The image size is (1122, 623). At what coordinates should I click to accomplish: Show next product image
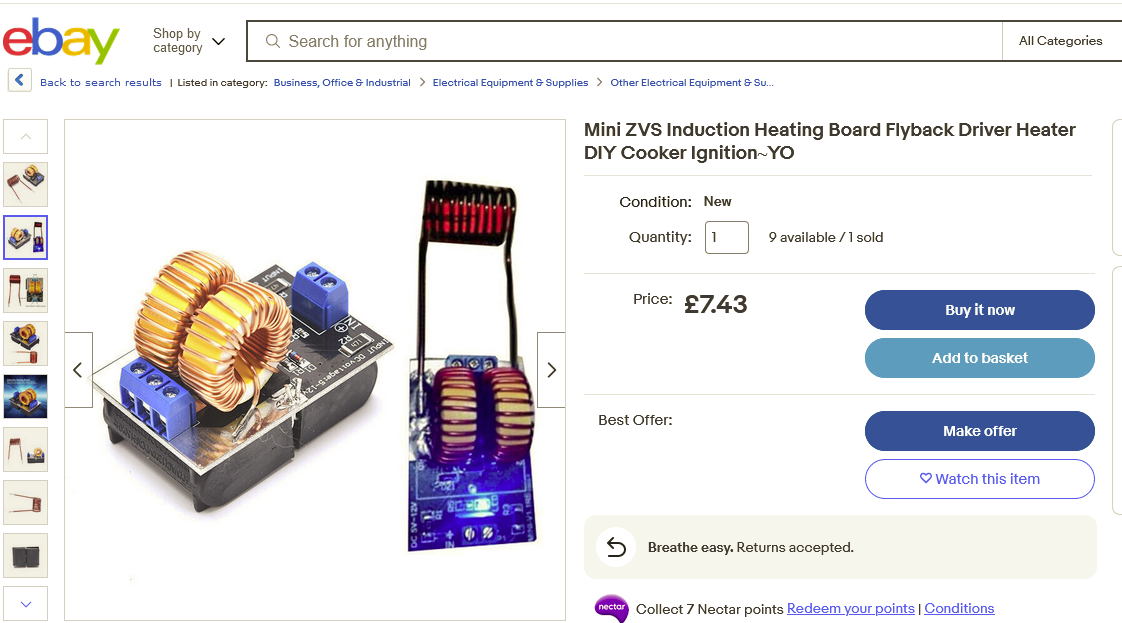pyautogui.click(x=551, y=370)
